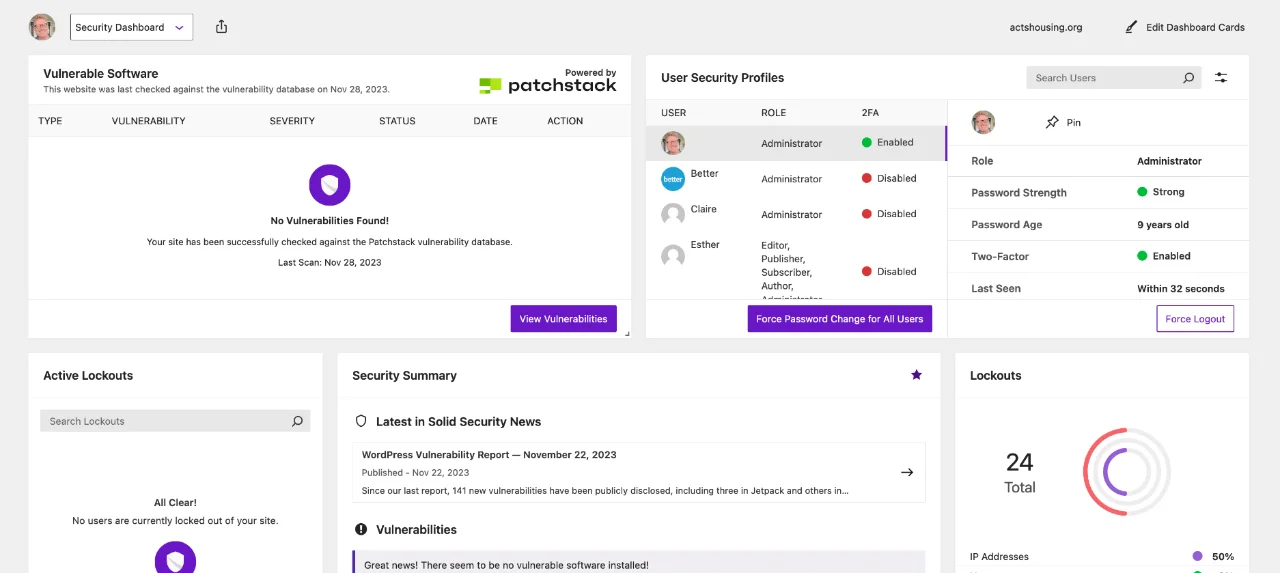The width and height of the screenshot is (1280, 573).
Task: Open the WordPress Vulnerability Report arrow
Action: [x=907, y=472]
